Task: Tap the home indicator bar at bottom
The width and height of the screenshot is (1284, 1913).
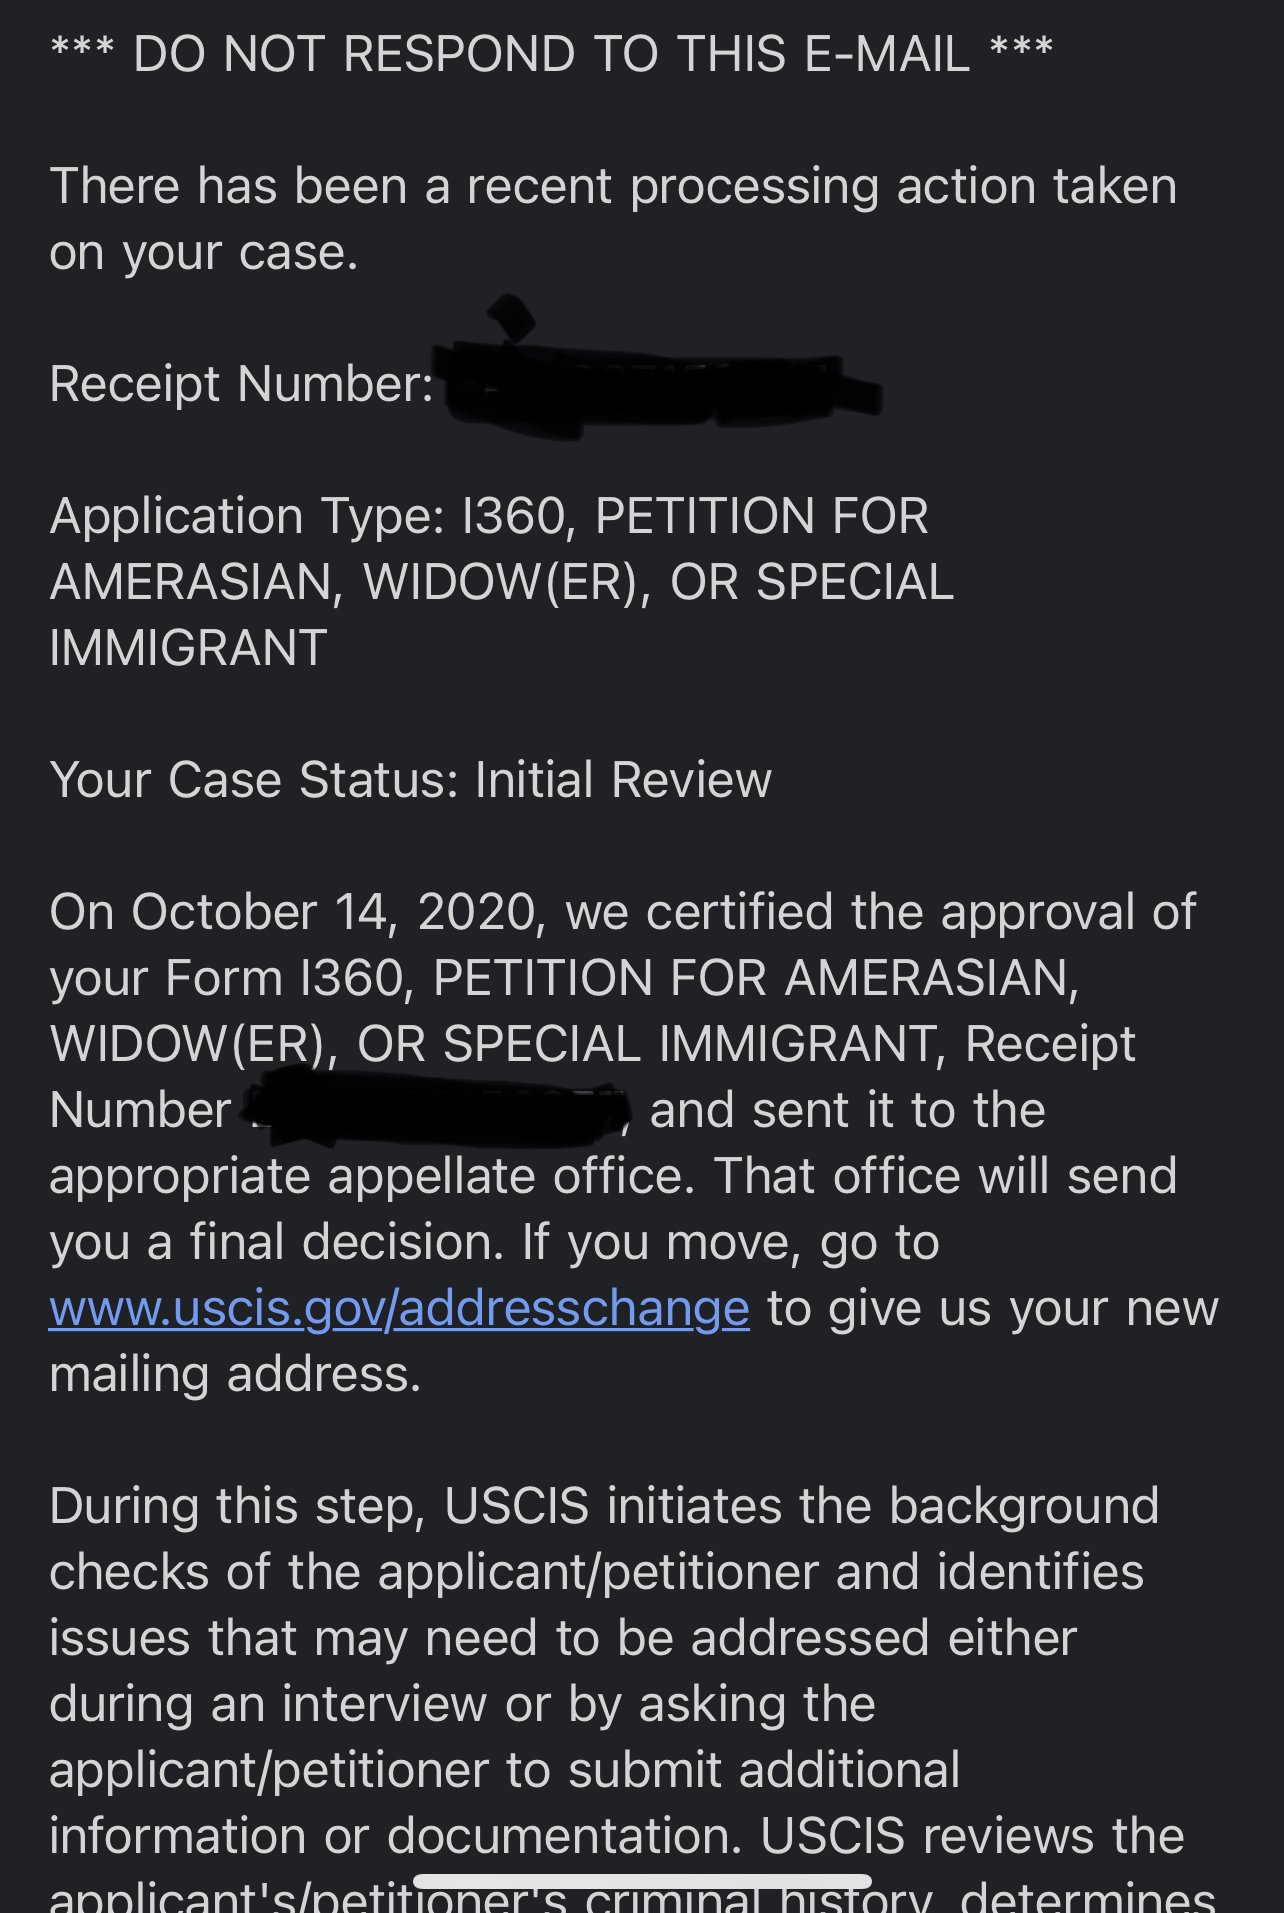Action: [641, 1881]
